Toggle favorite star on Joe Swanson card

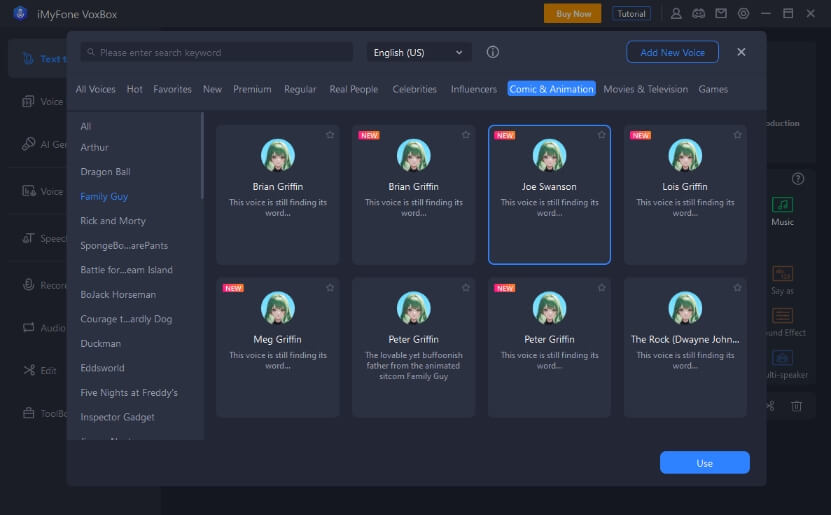click(601, 135)
